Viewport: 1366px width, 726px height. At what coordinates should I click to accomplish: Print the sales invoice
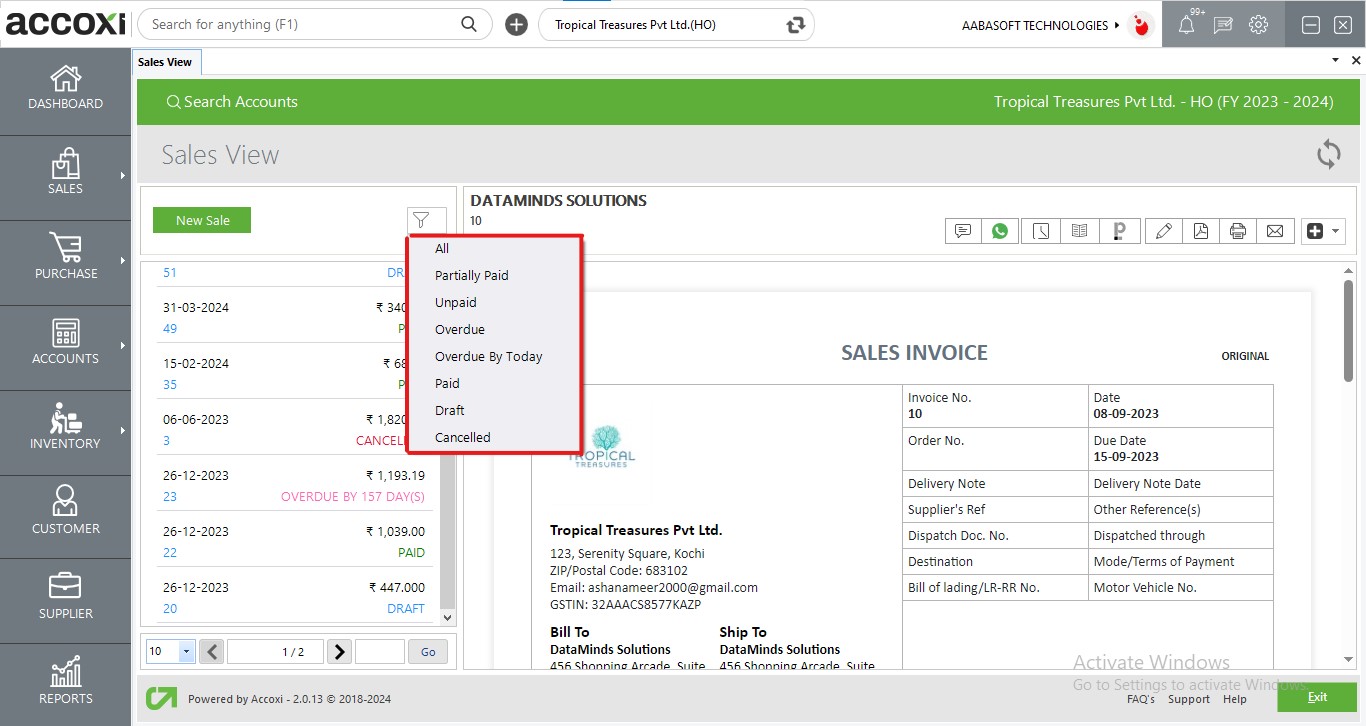(1237, 230)
